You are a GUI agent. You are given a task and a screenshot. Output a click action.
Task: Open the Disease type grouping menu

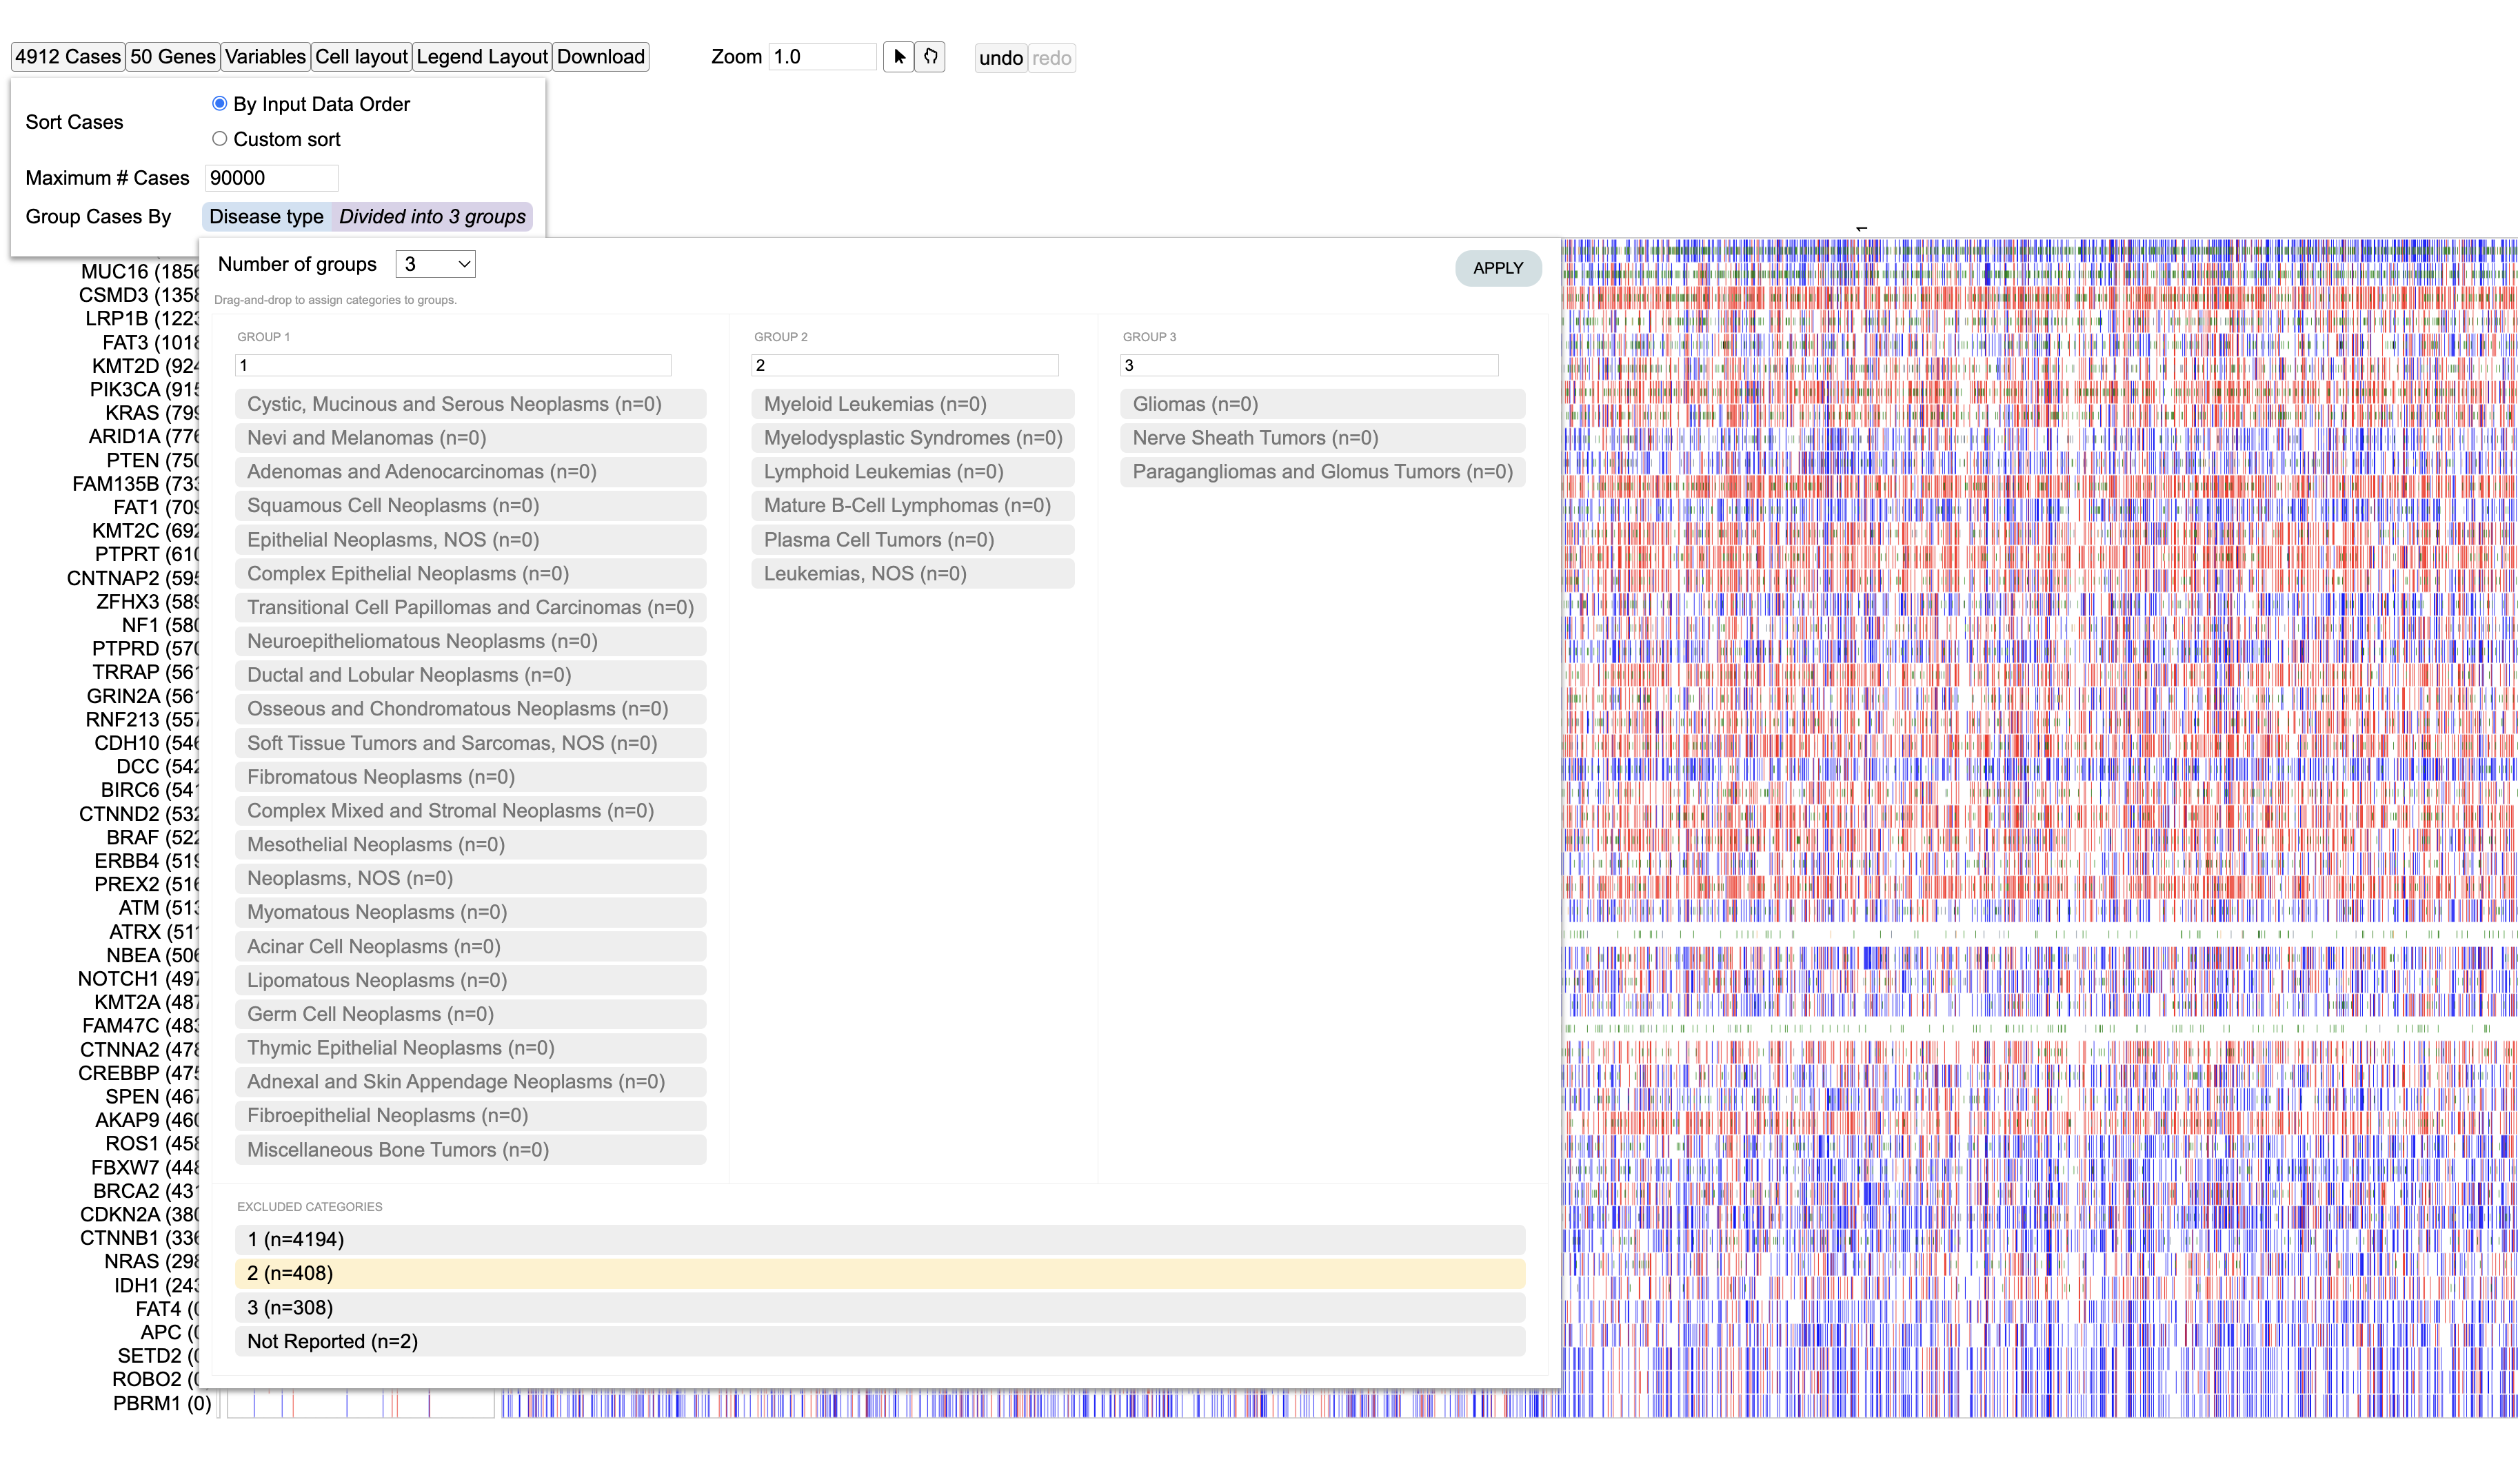pyautogui.click(x=265, y=216)
